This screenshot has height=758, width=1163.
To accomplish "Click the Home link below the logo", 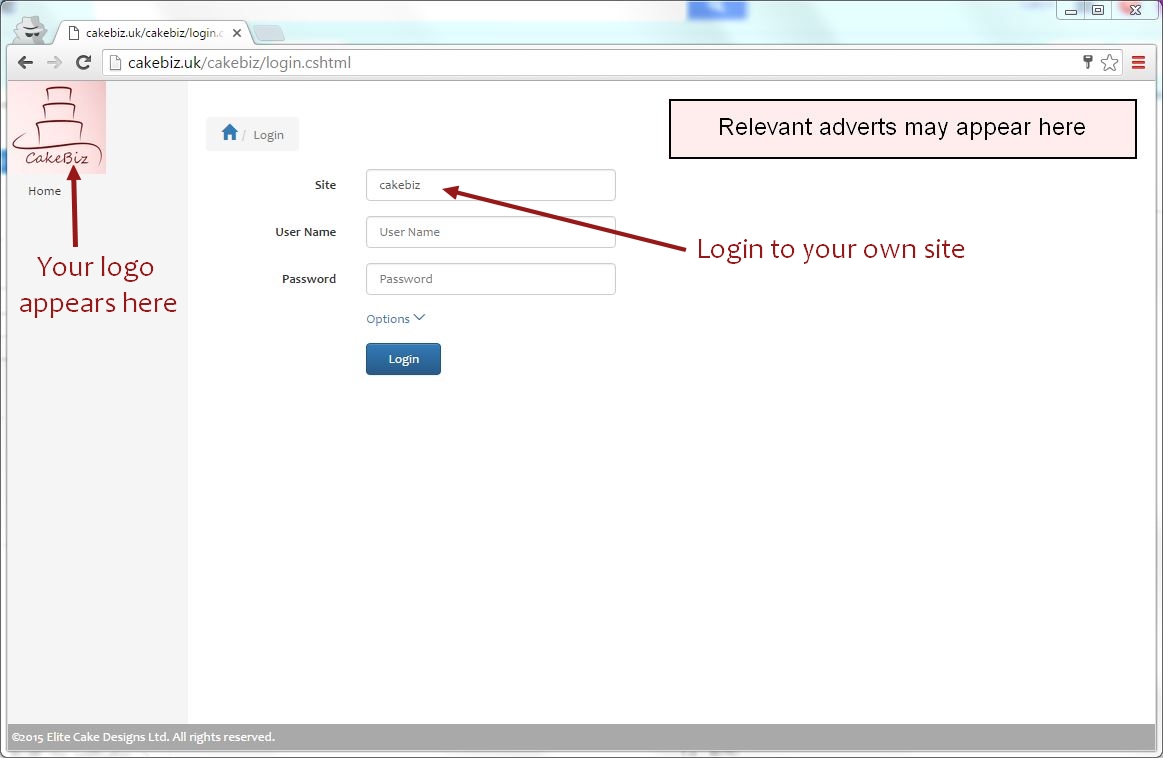I will [x=44, y=190].
